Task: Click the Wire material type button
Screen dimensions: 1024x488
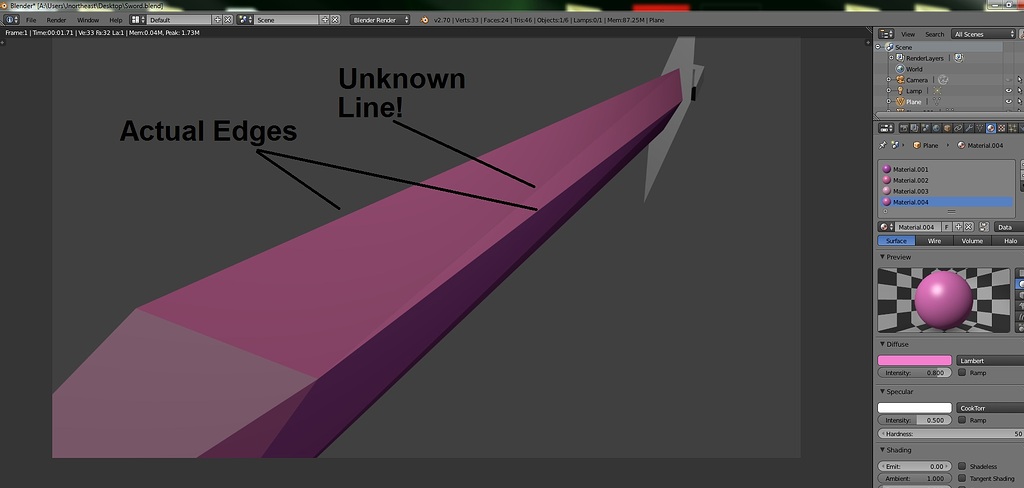Action: (935, 240)
